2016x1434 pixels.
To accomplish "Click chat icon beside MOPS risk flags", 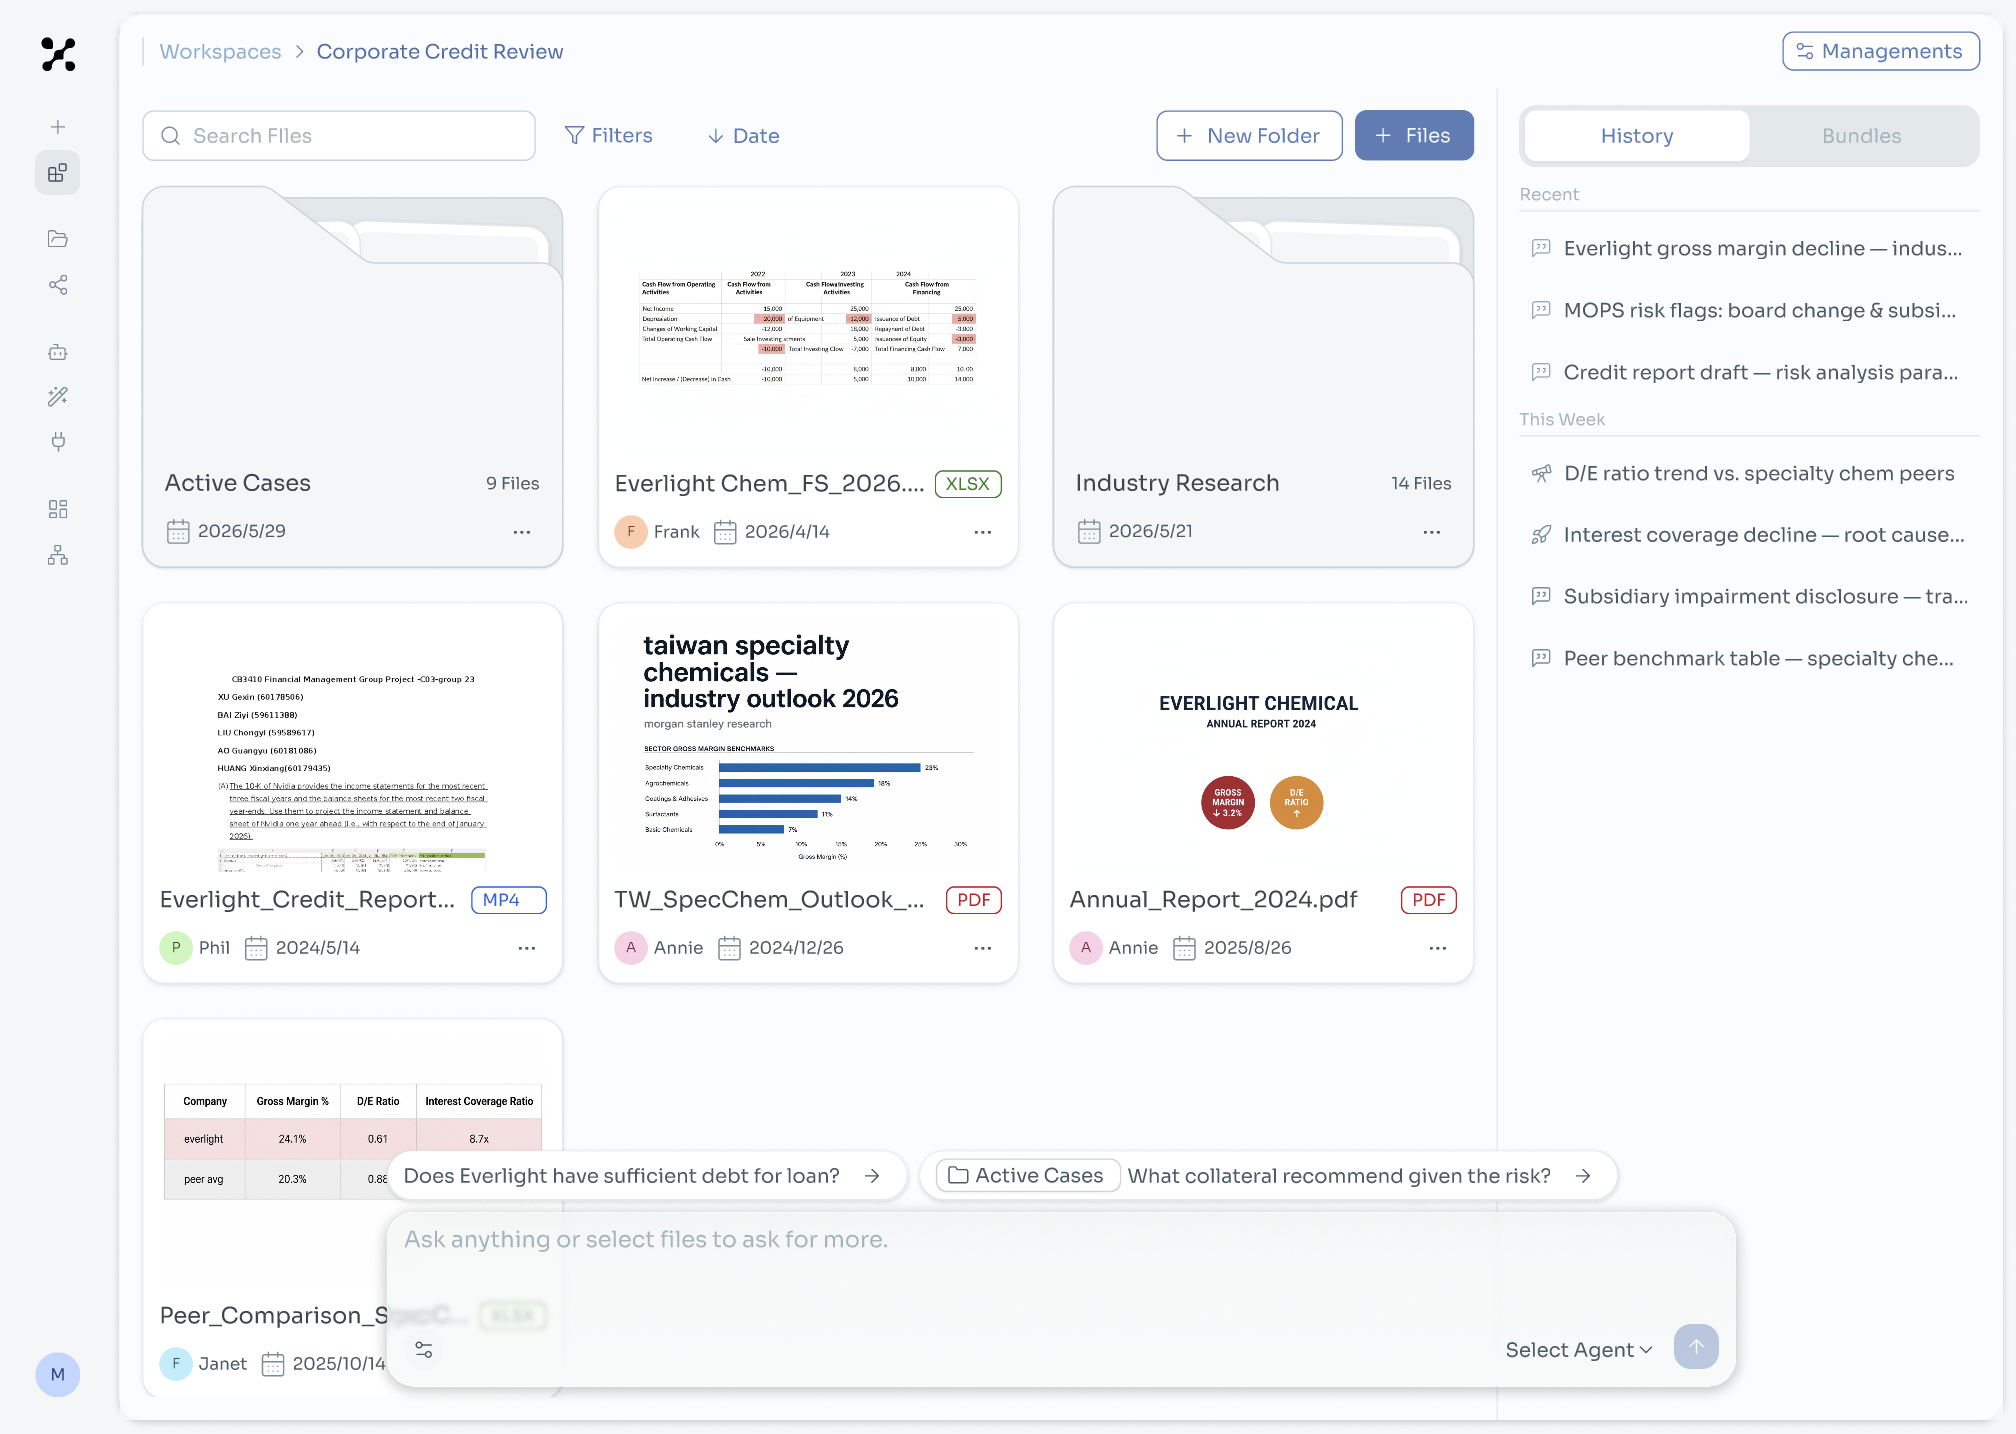I will tap(1542, 310).
